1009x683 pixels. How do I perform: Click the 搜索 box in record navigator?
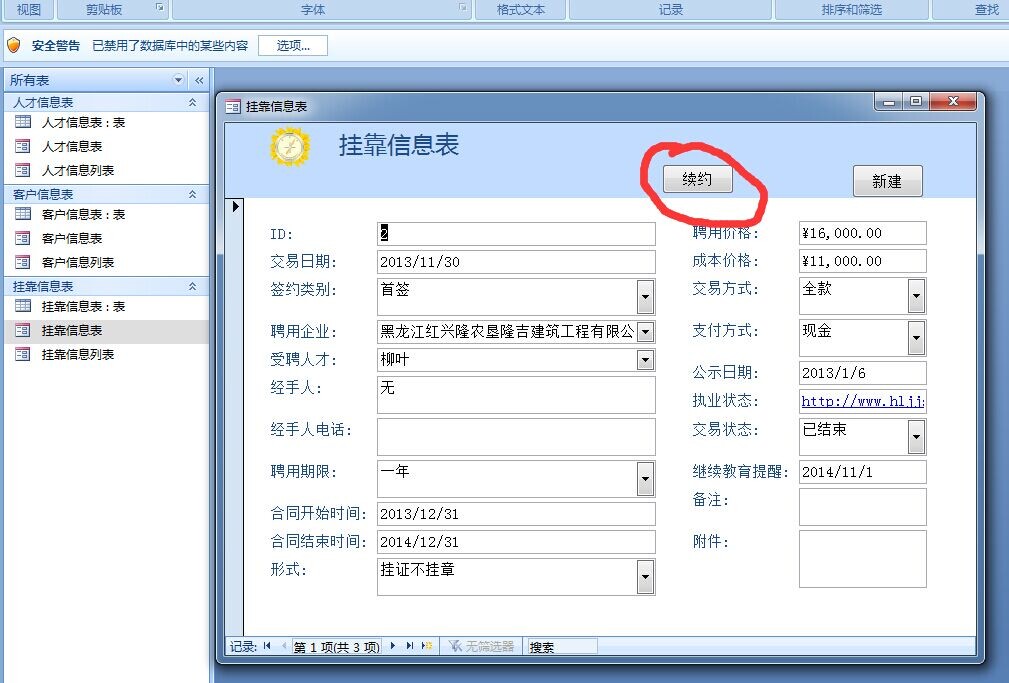[x=561, y=647]
